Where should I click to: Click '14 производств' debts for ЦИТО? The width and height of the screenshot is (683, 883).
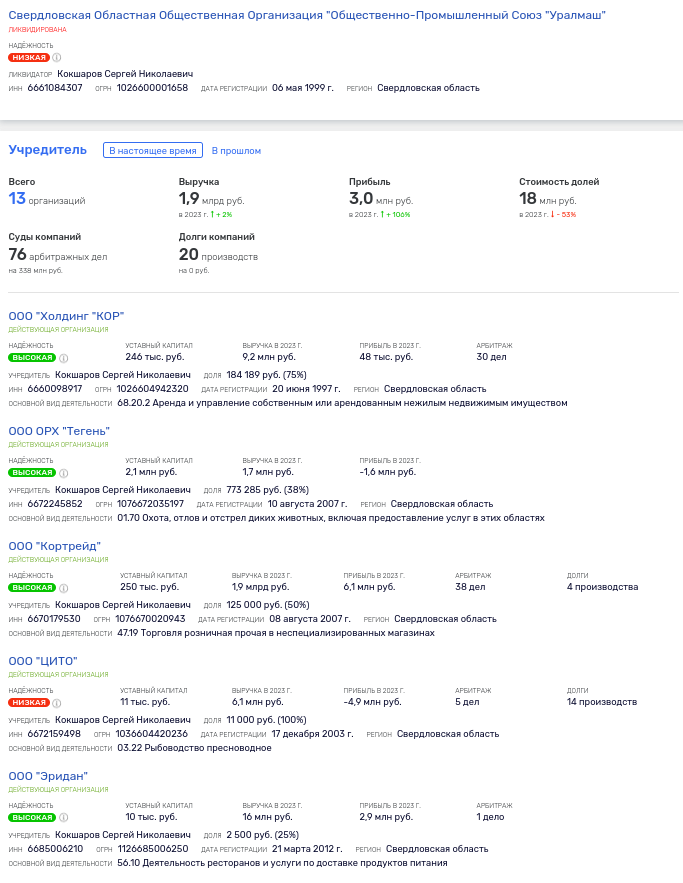point(601,702)
